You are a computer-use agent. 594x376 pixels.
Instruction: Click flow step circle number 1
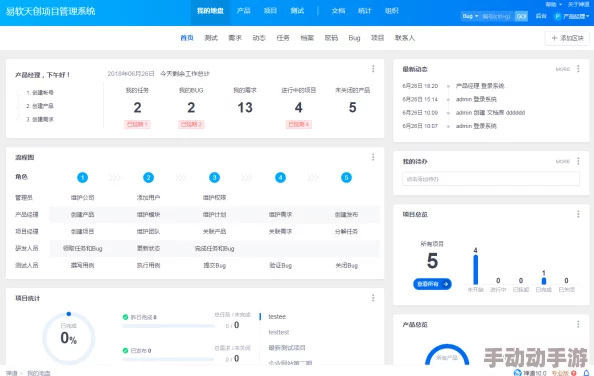click(82, 177)
